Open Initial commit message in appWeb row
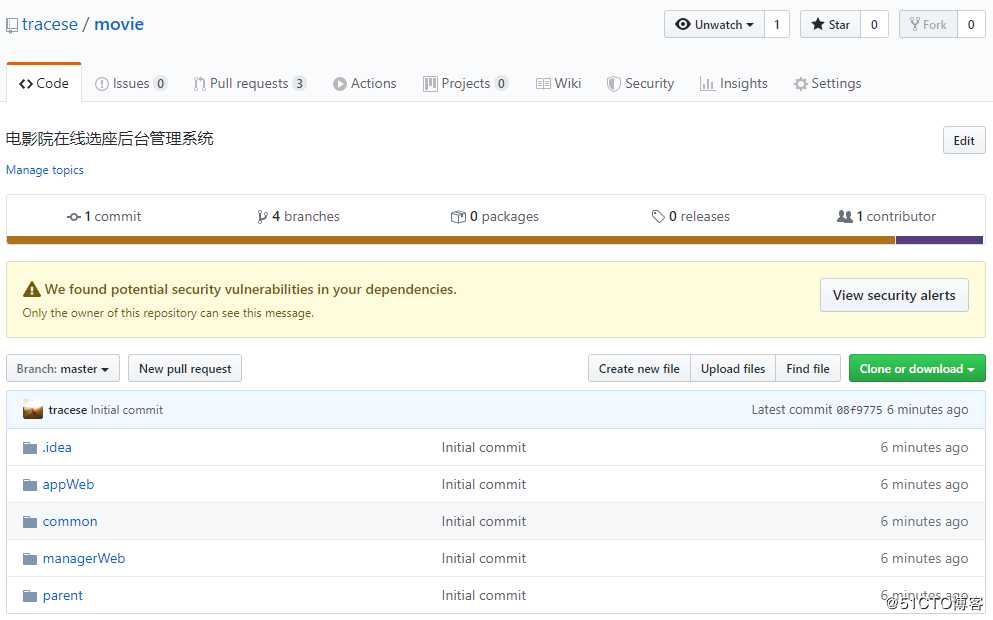The image size is (993, 620). click(484, 484)
